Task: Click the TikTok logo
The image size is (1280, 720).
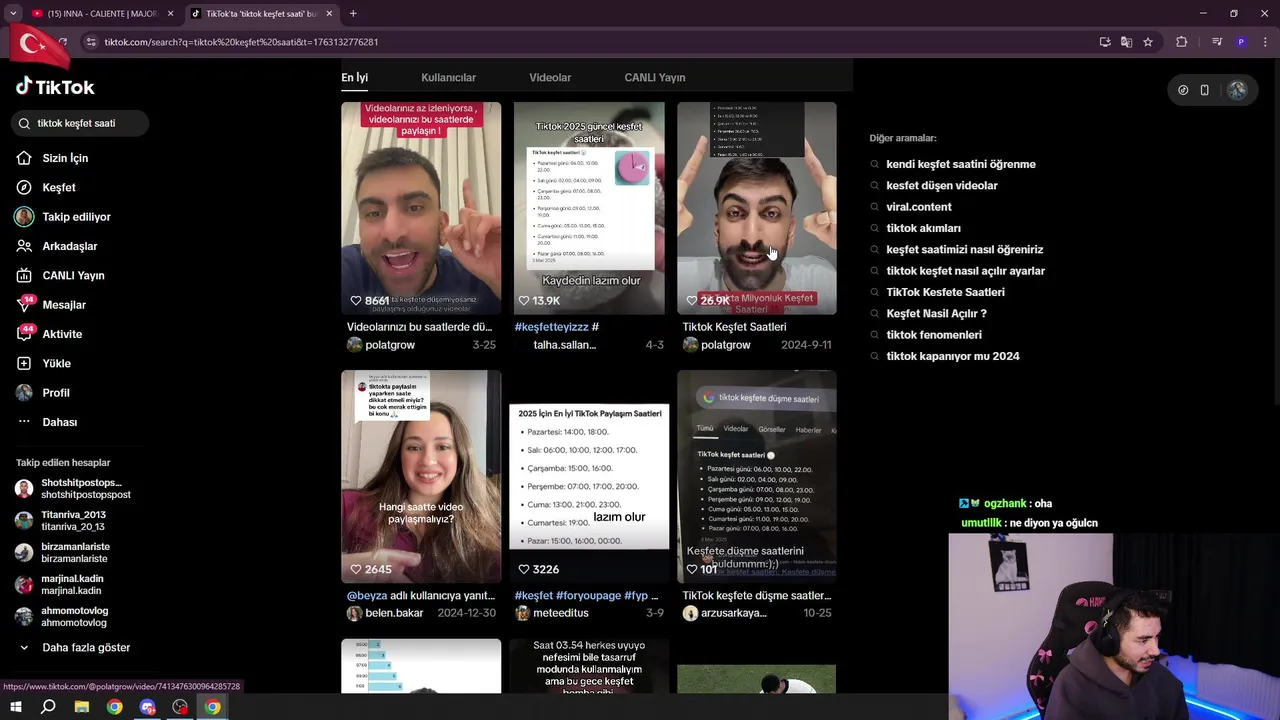Action: pyautogui.click(x=55, y=87)
